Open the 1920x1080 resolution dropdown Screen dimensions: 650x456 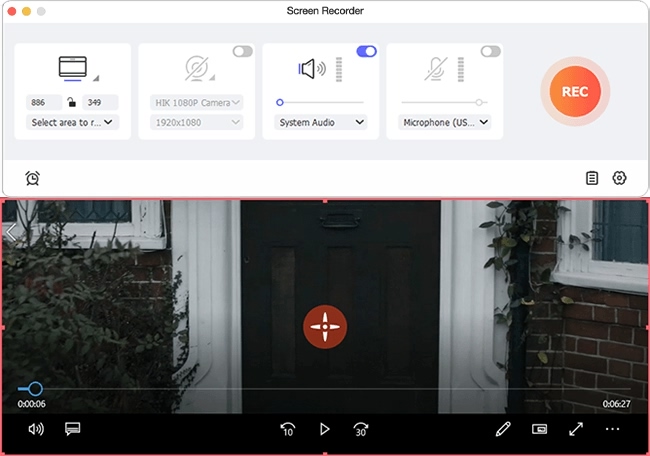tap(196, 122)
